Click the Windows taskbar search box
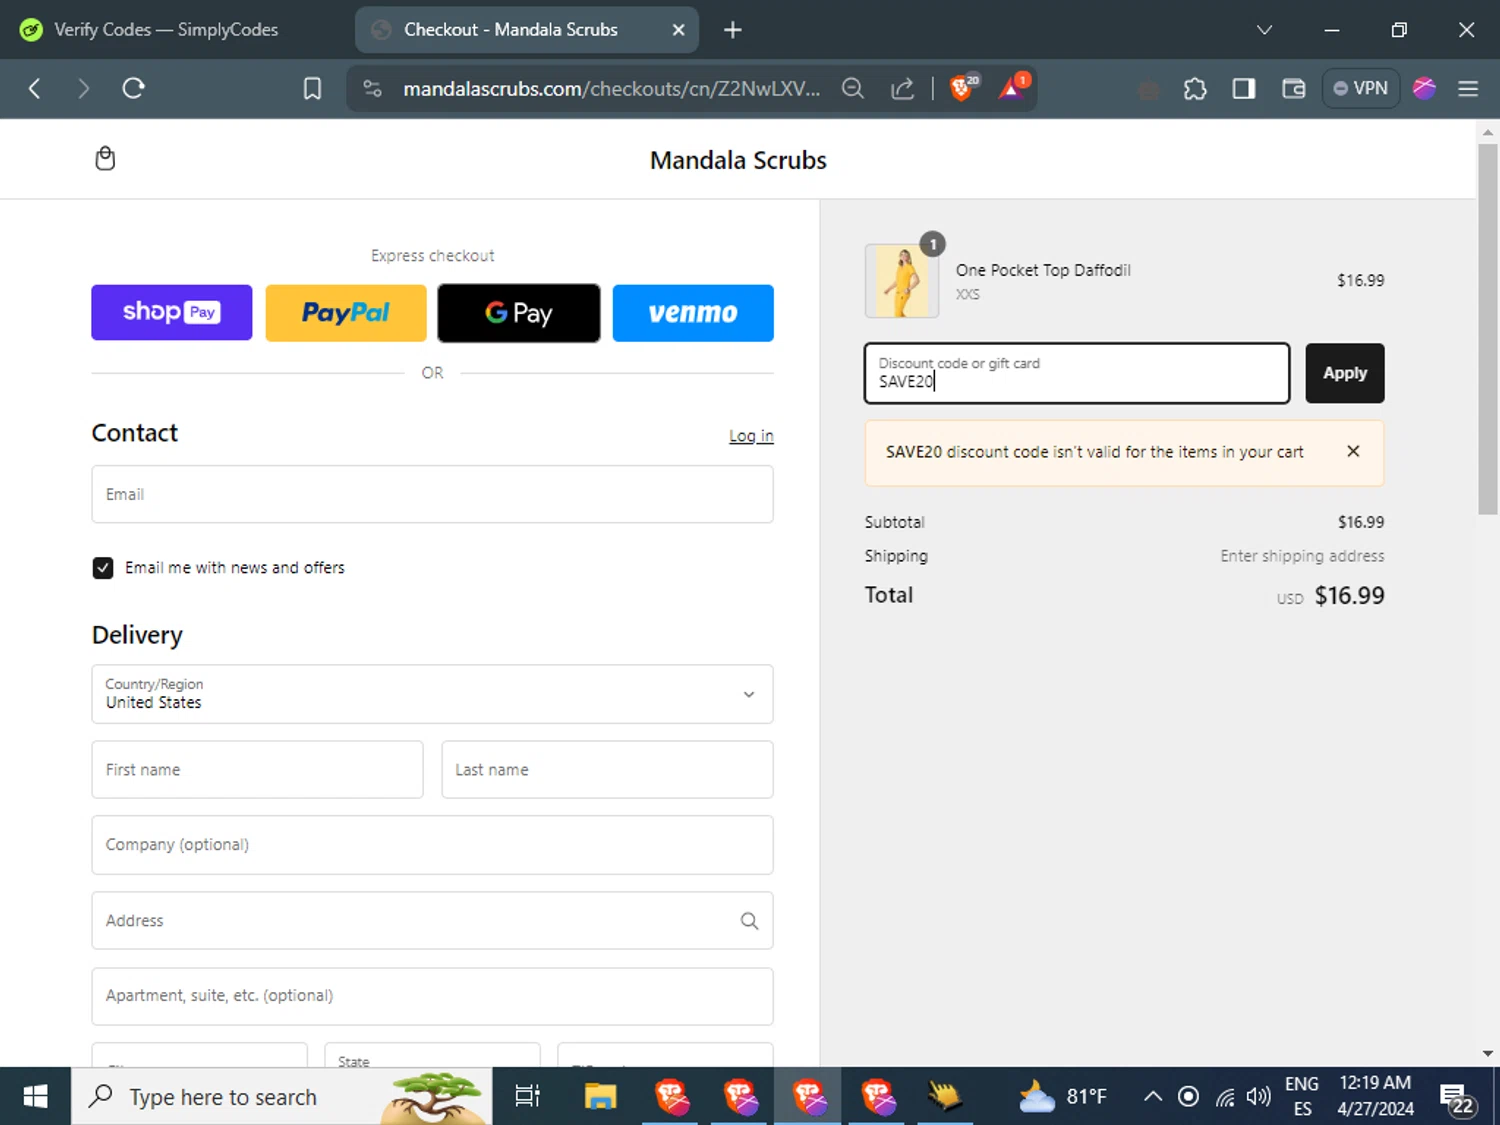The height and width of the screenshot is (1125, 1500). (281, 1097)
